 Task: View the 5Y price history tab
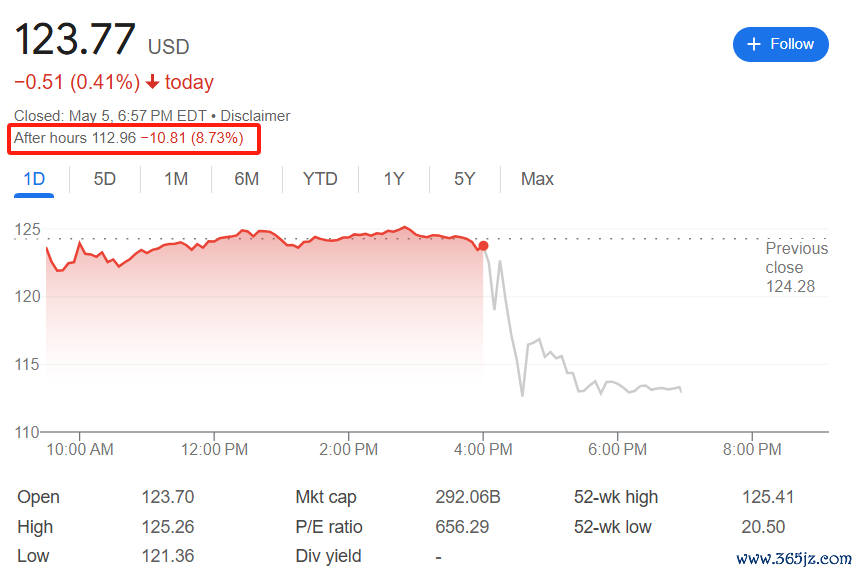tap(464, 179)
